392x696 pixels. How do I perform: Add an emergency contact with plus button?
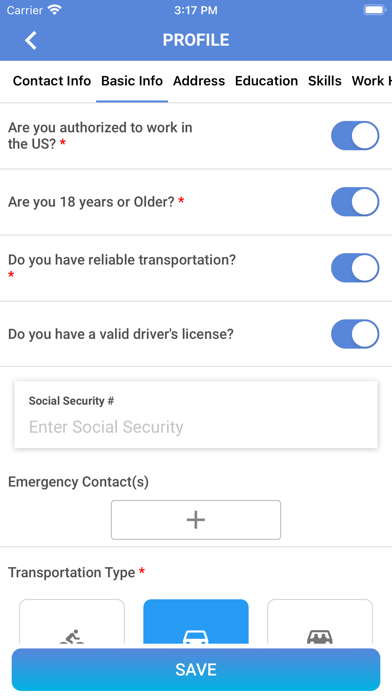196,520
